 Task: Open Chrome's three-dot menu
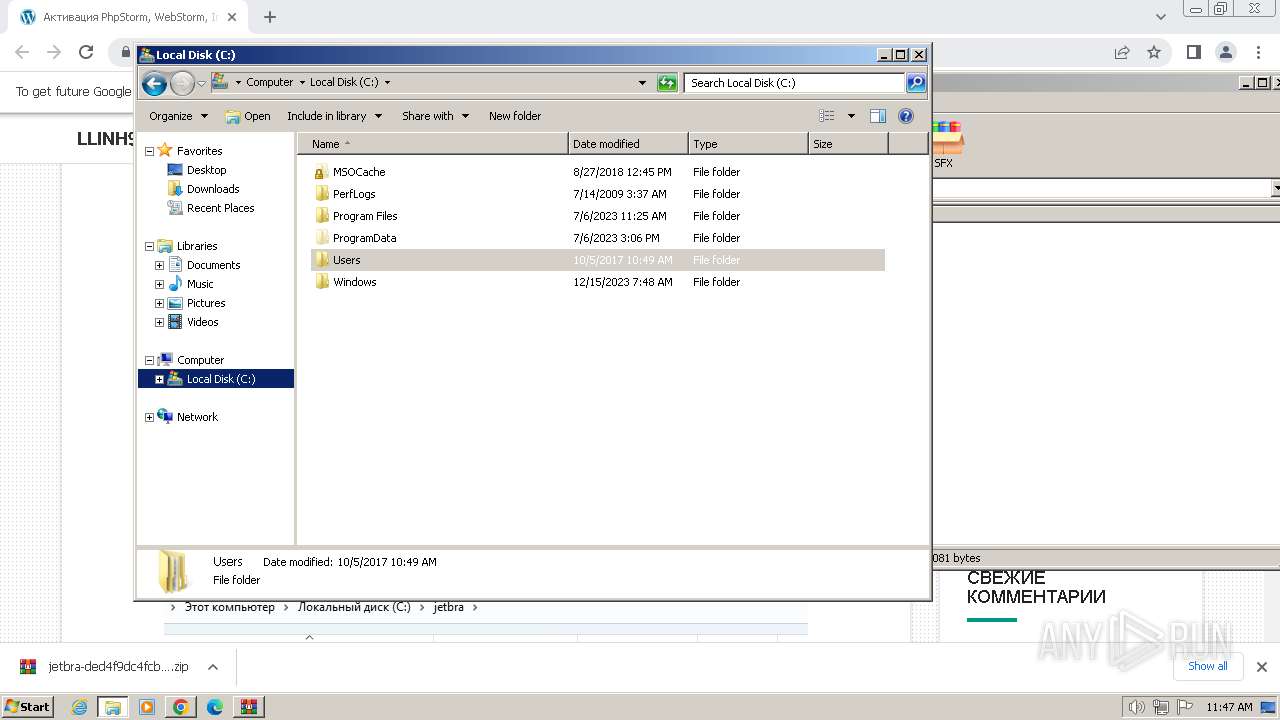pyautogui.click(x=1259, y=52)
